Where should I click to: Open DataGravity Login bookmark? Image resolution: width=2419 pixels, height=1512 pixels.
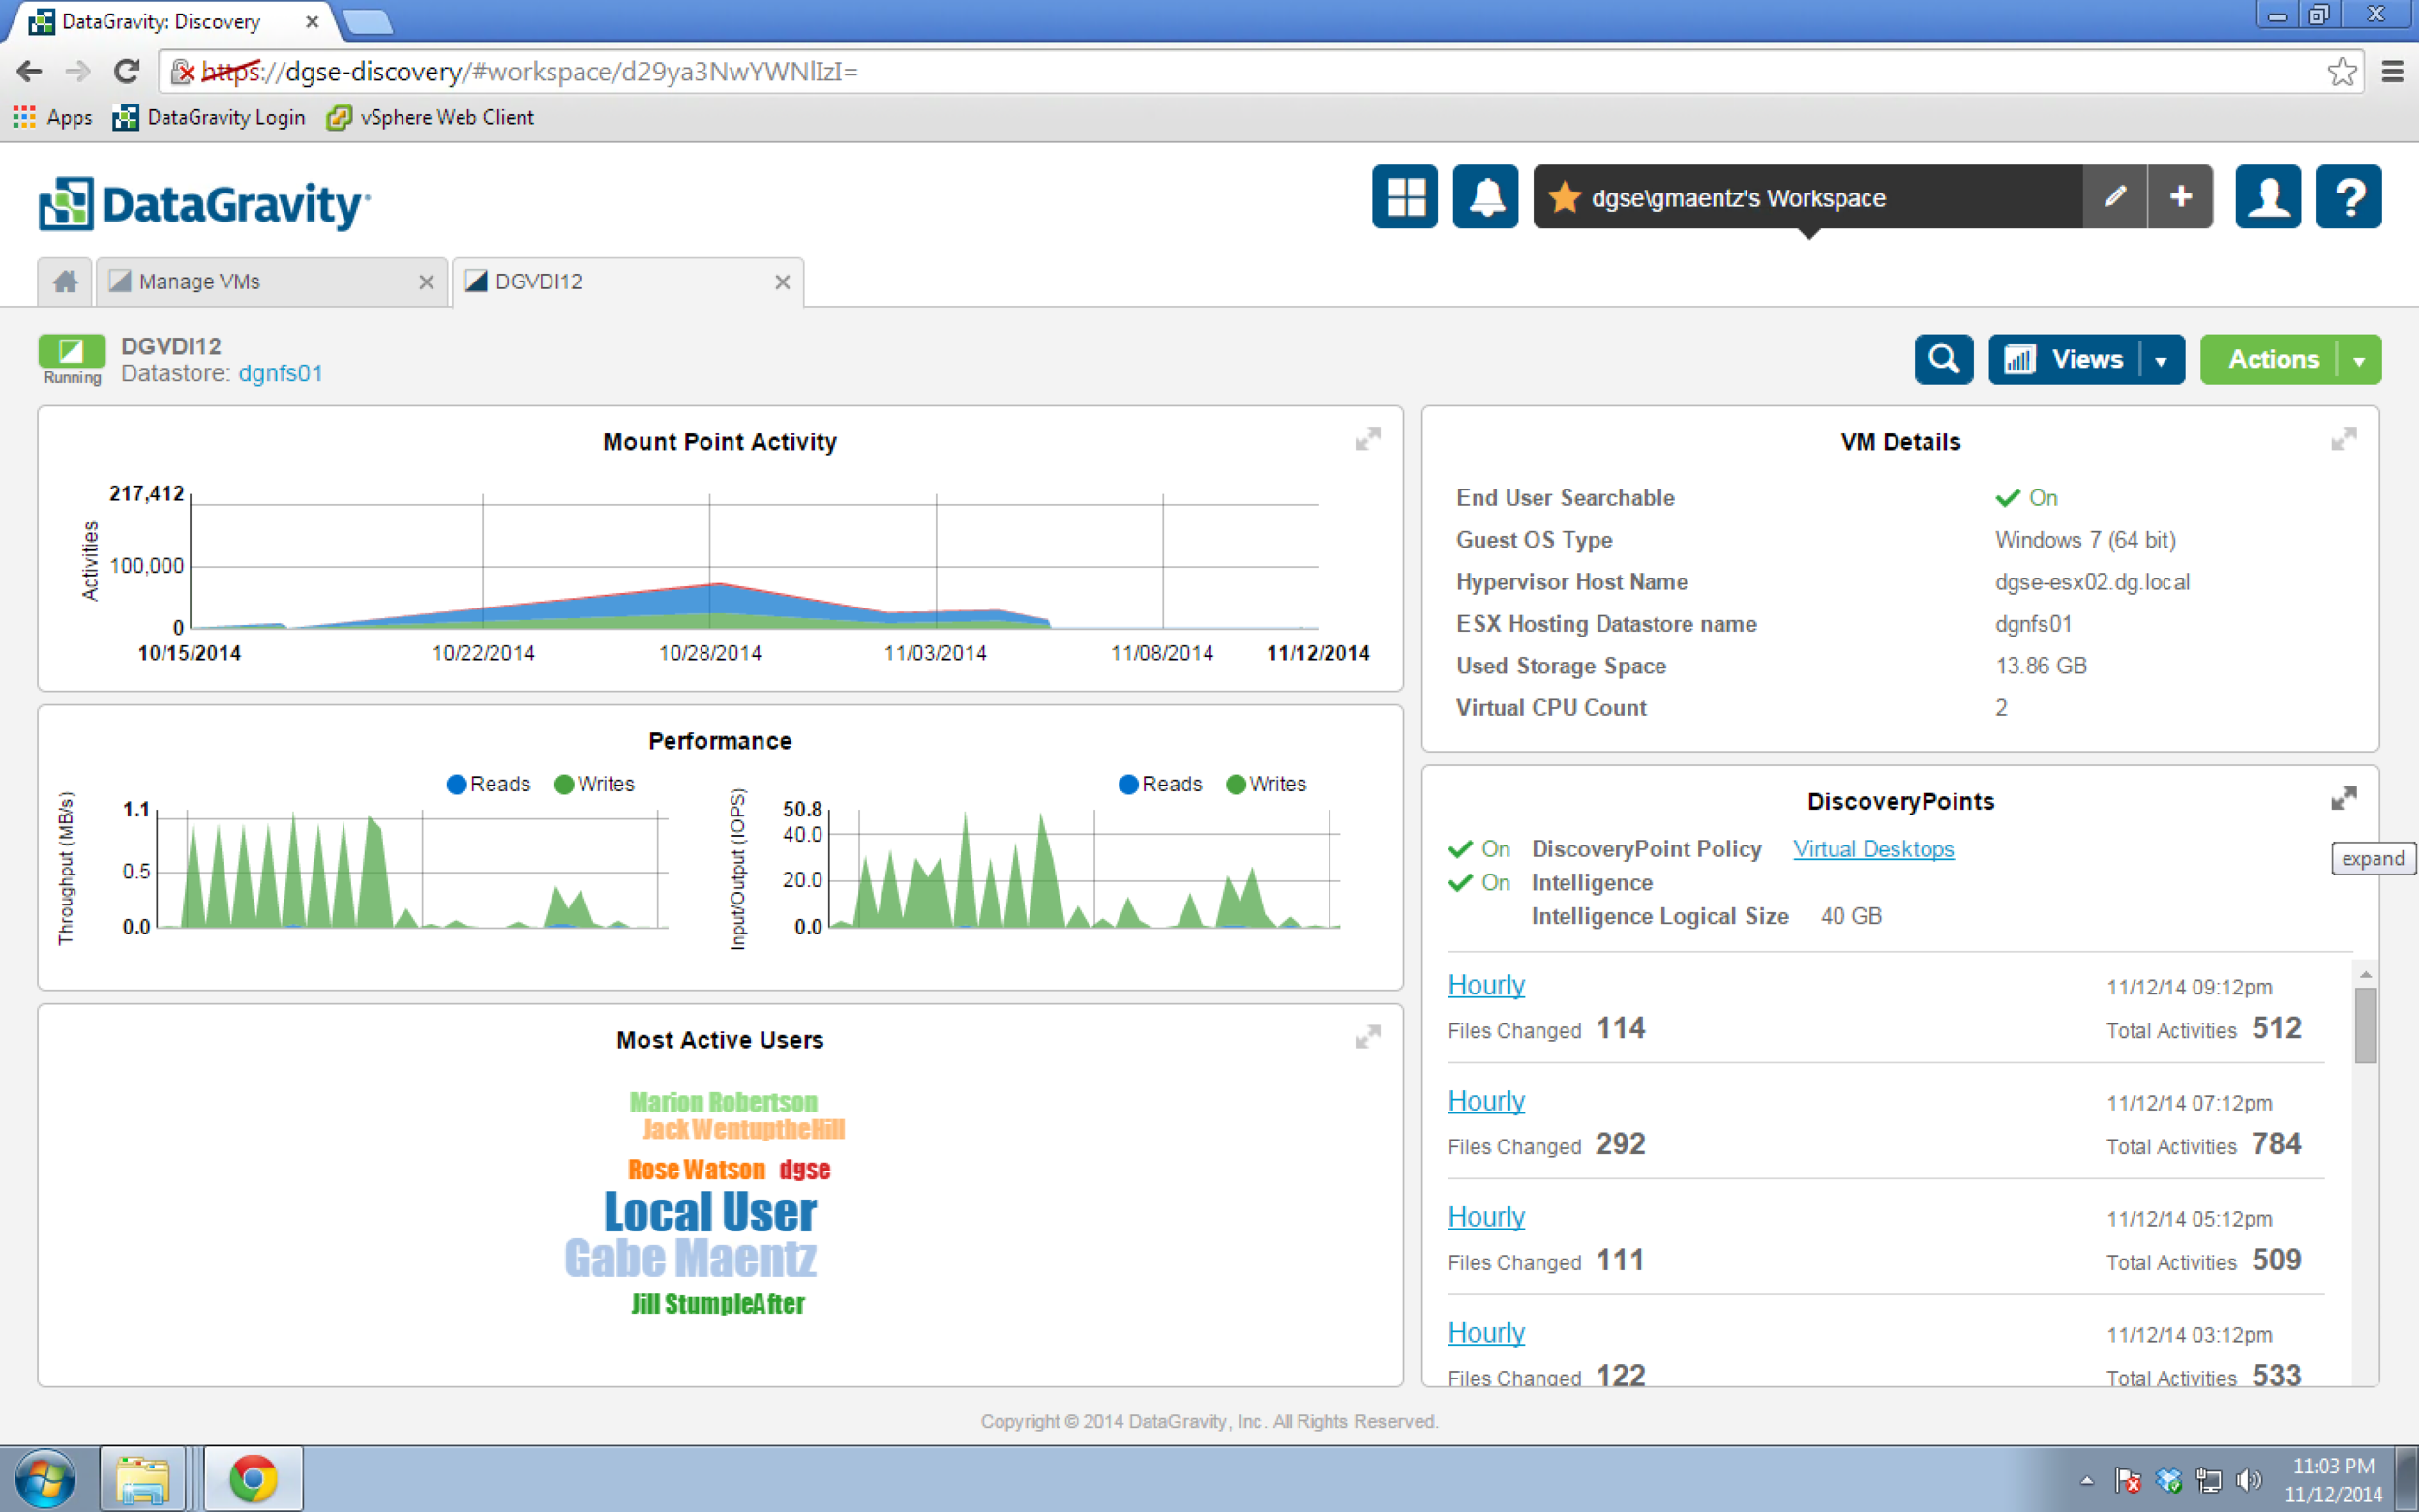point(209,117)
